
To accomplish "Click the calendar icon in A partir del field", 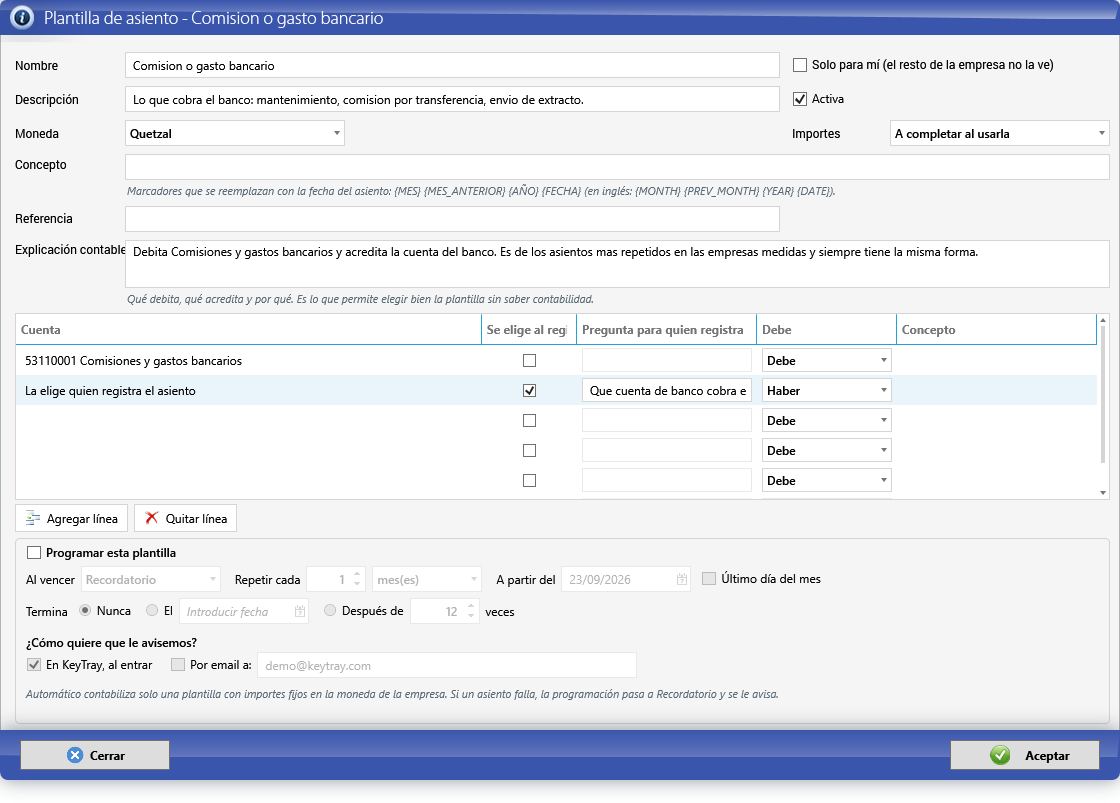I will coord(681,579).
